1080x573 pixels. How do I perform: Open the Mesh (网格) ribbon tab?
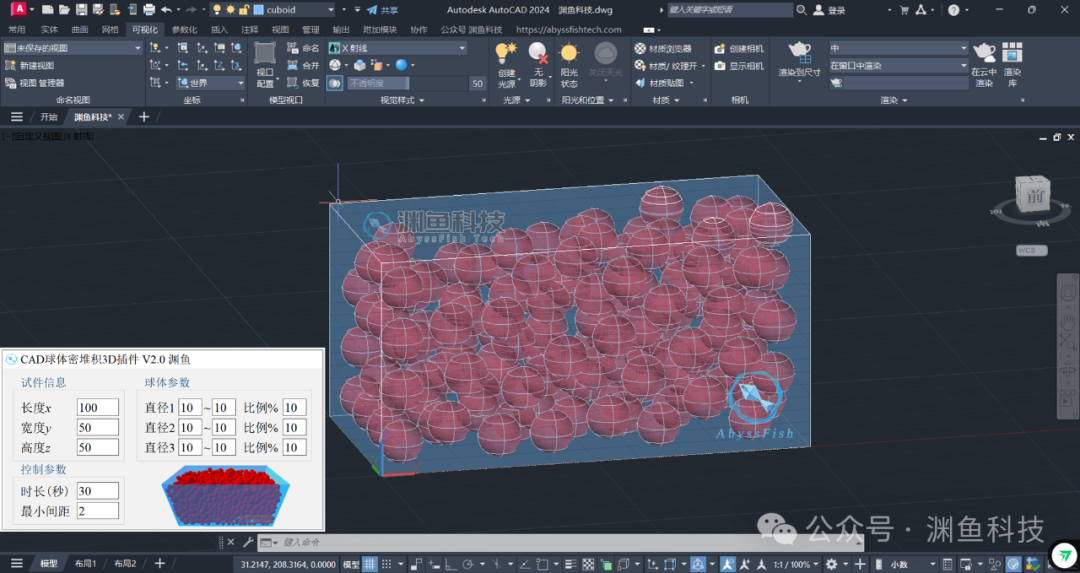[x=110, y=30]
